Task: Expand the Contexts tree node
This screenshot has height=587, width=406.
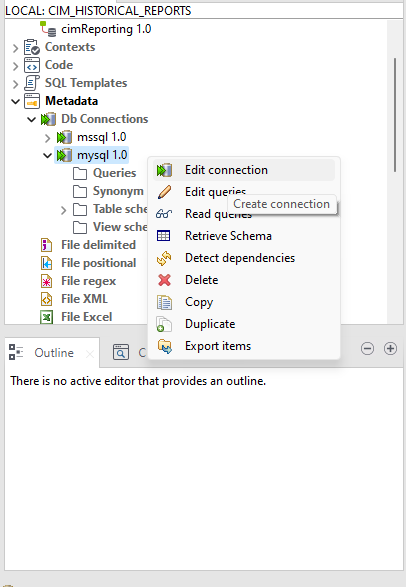Action: tap(15, 48)
